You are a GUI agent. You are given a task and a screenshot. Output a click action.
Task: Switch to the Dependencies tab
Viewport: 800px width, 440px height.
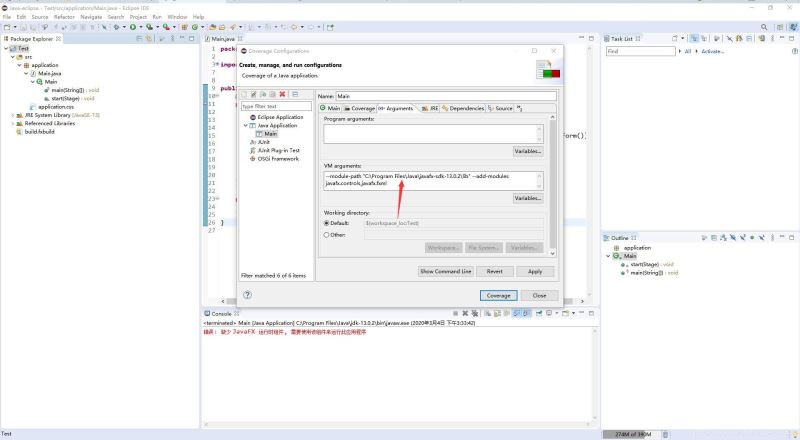point(463,108)
